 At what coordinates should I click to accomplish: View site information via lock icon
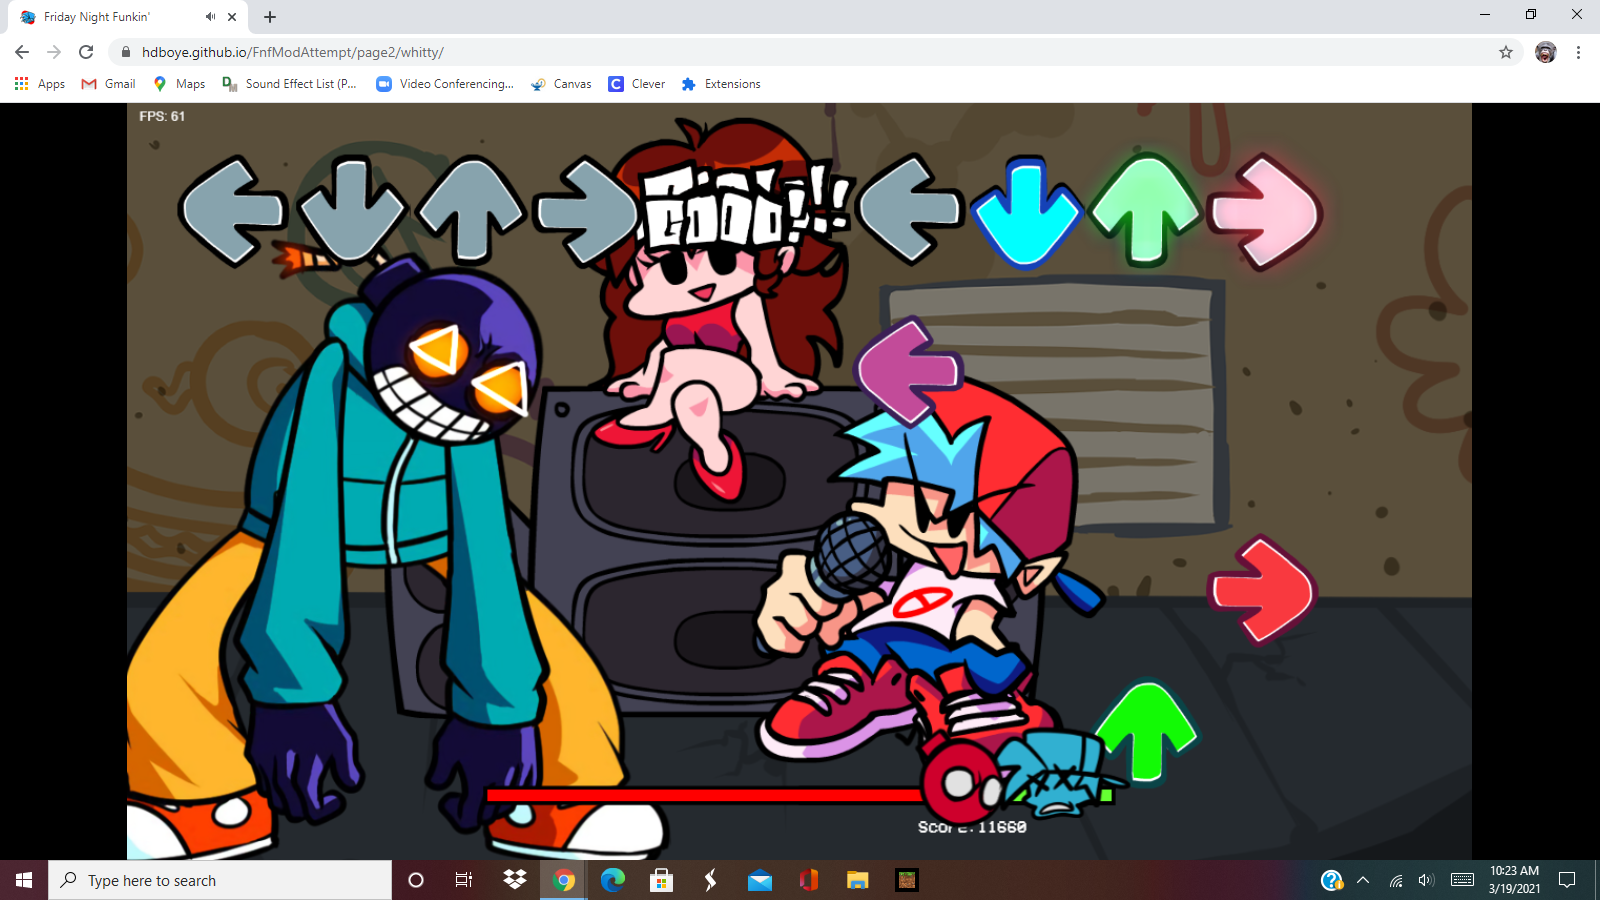point(125,52)
